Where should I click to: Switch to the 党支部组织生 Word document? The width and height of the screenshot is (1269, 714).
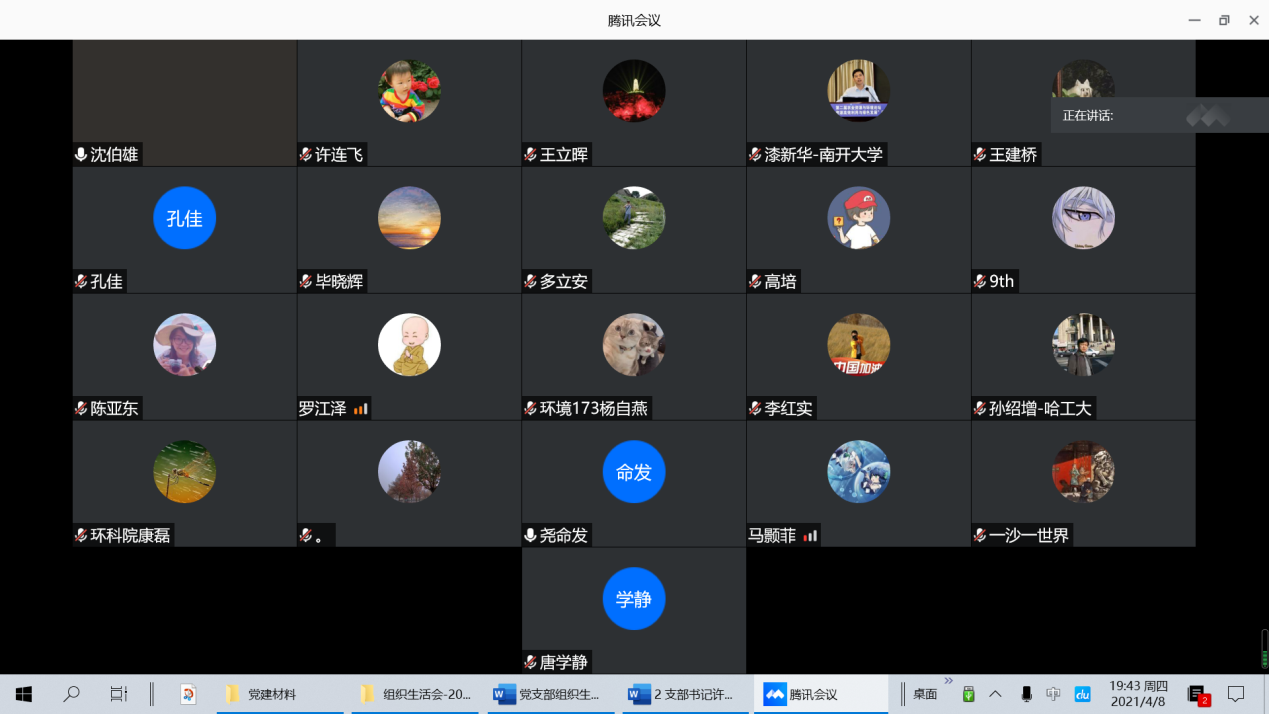[x=548, y=694]
